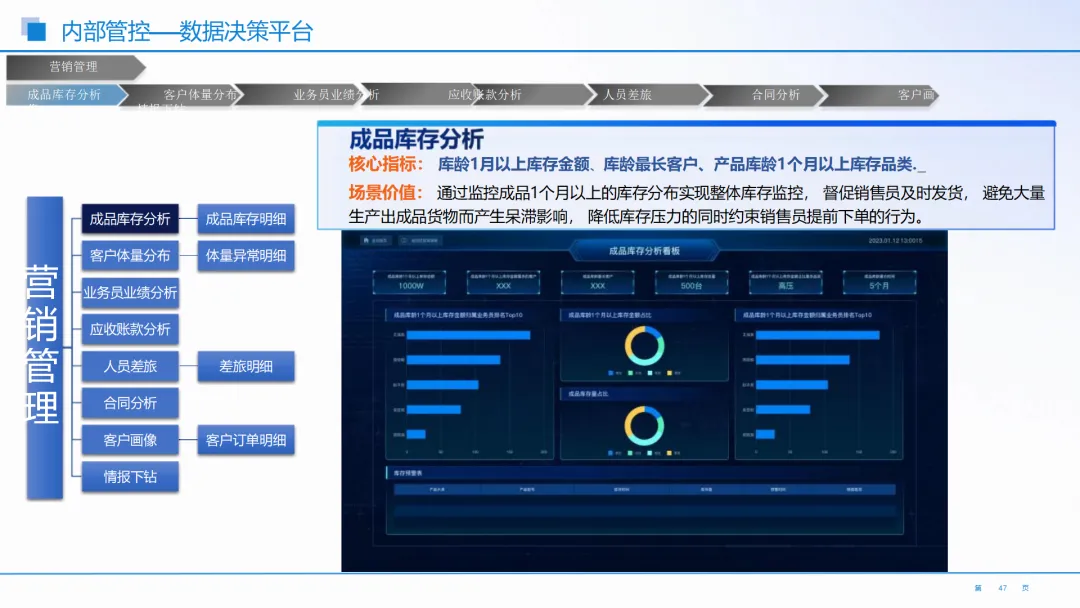Click the vertical 营销管理 root bar
Screen dimensions: 1080x608
(x=45, y=348)
